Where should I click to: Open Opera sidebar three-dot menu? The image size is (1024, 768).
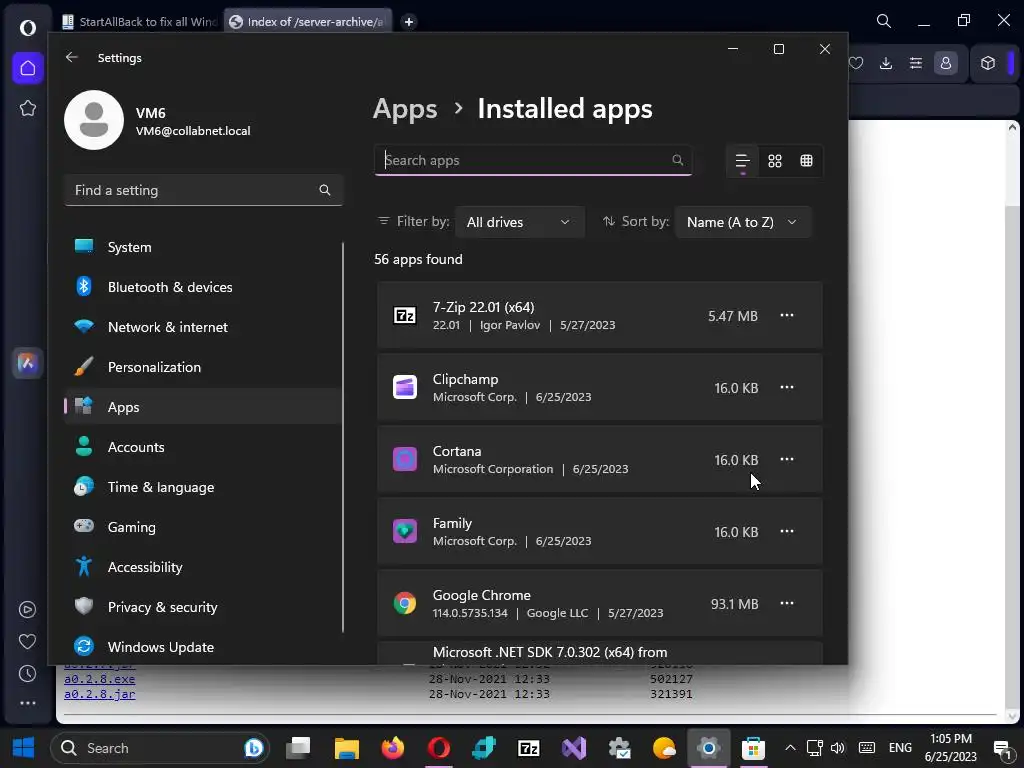click(x=27, y=703)
